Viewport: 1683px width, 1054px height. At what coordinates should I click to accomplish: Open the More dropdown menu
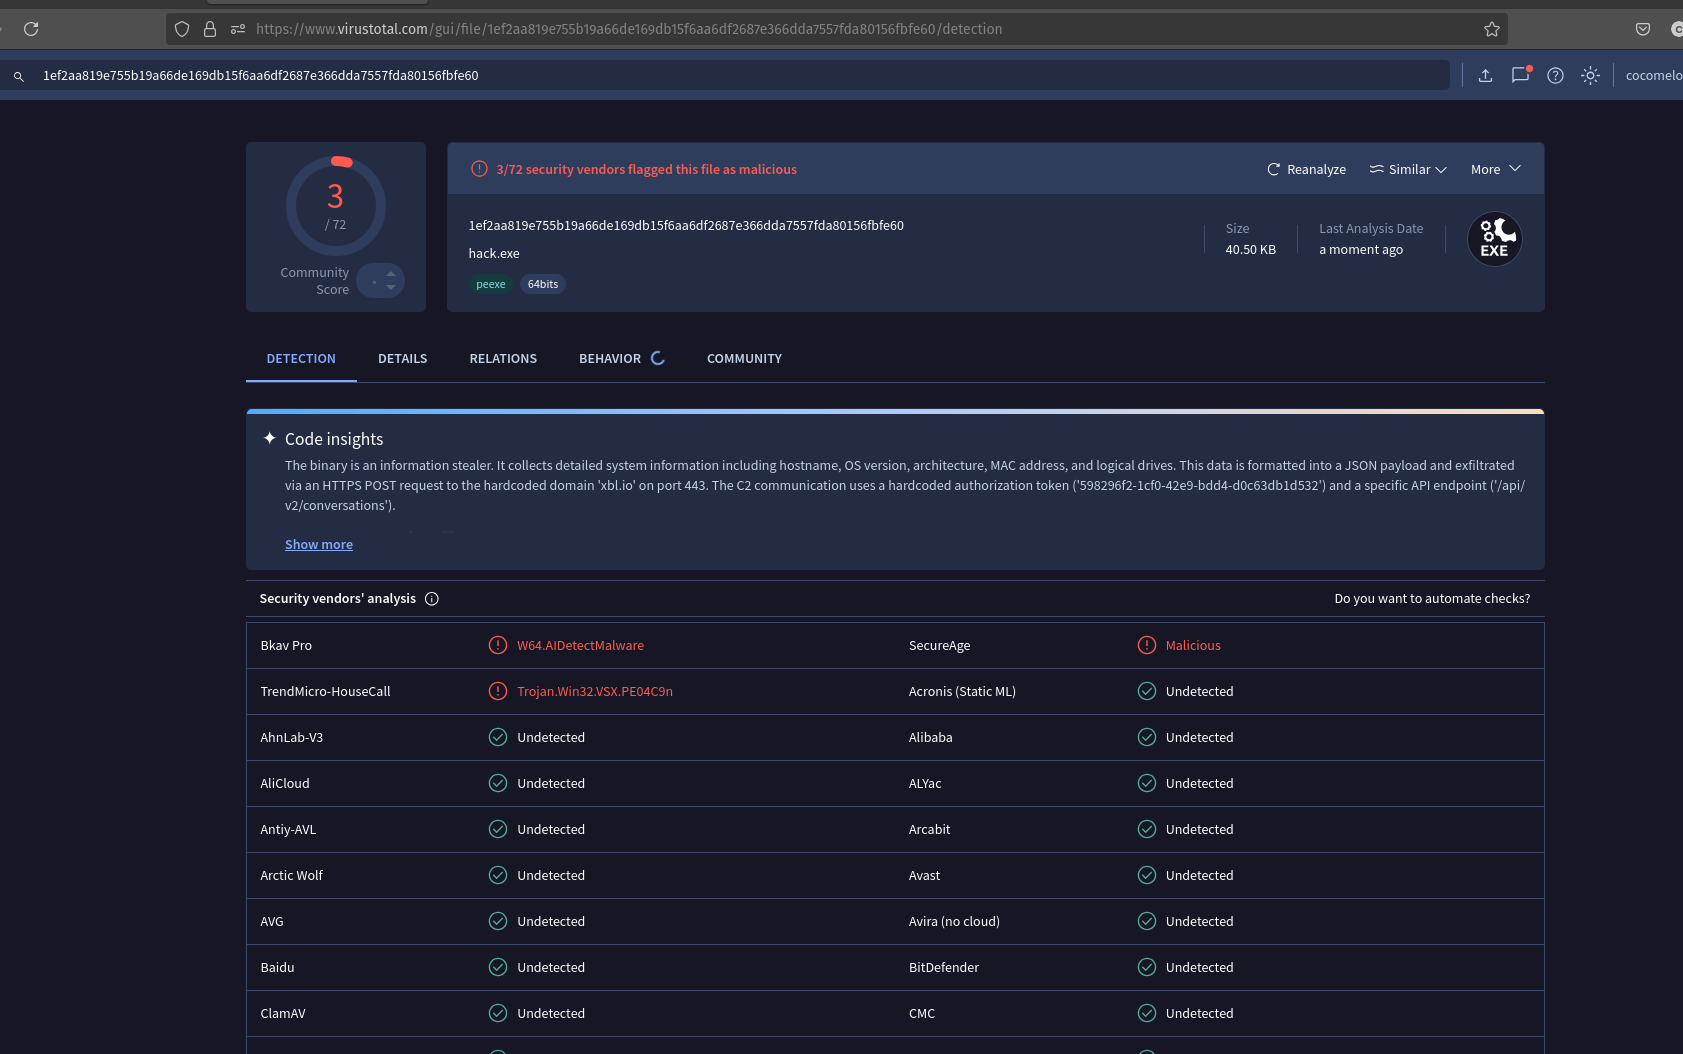coord(1495,170)
